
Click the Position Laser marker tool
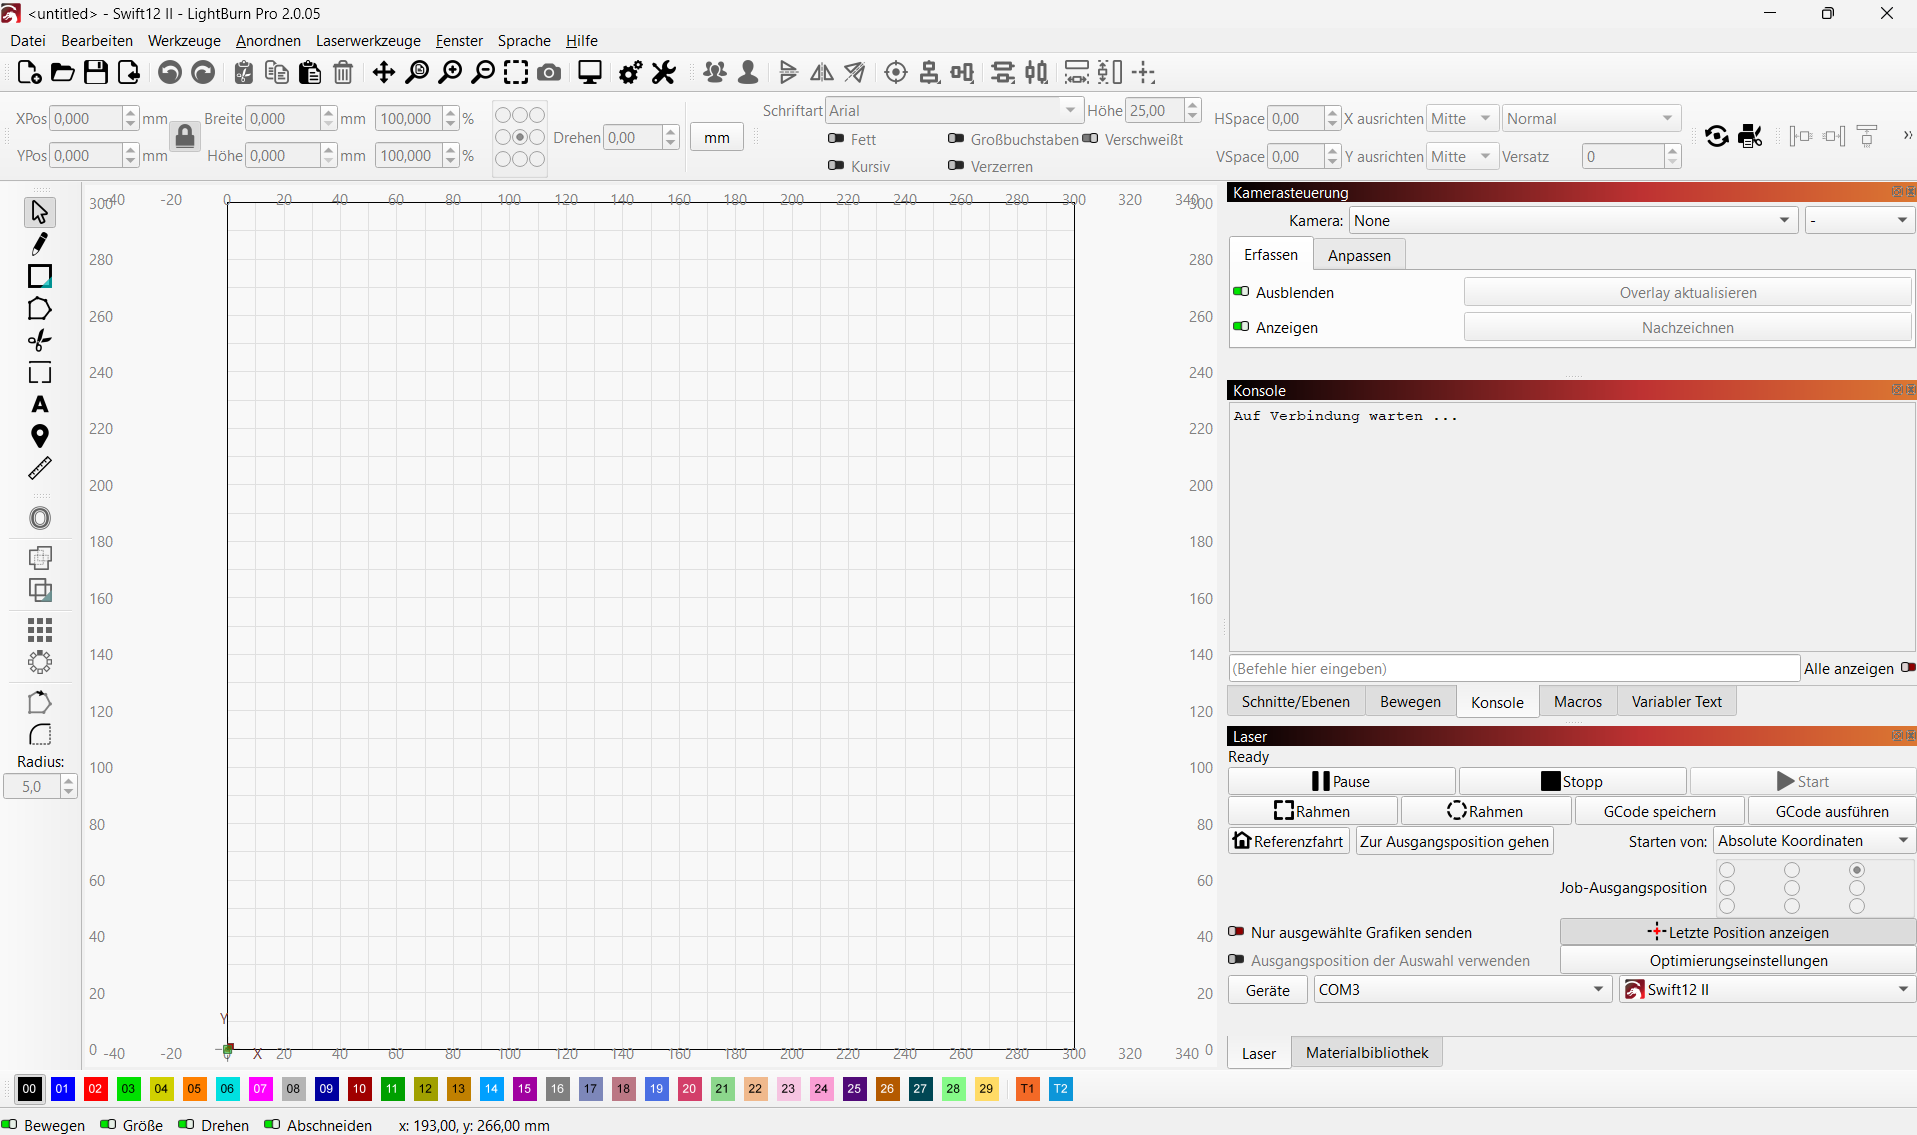40,436
